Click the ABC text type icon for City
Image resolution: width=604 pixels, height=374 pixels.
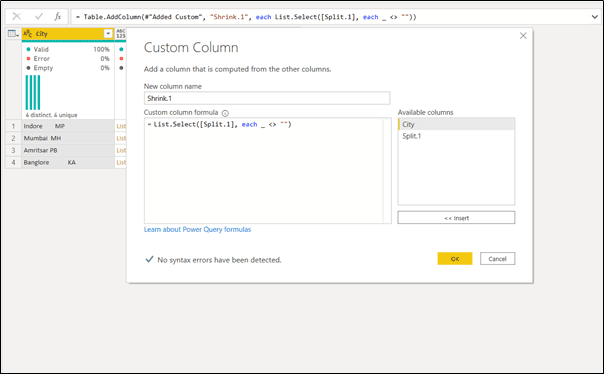pyautogui.click(x=28, y=34)
